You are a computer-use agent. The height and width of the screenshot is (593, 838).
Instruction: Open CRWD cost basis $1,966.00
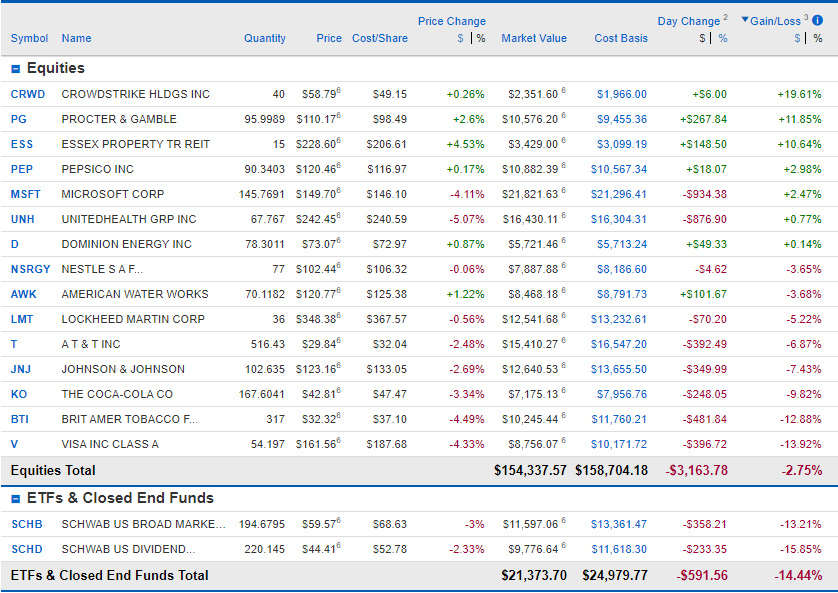[x=622, y=95]
